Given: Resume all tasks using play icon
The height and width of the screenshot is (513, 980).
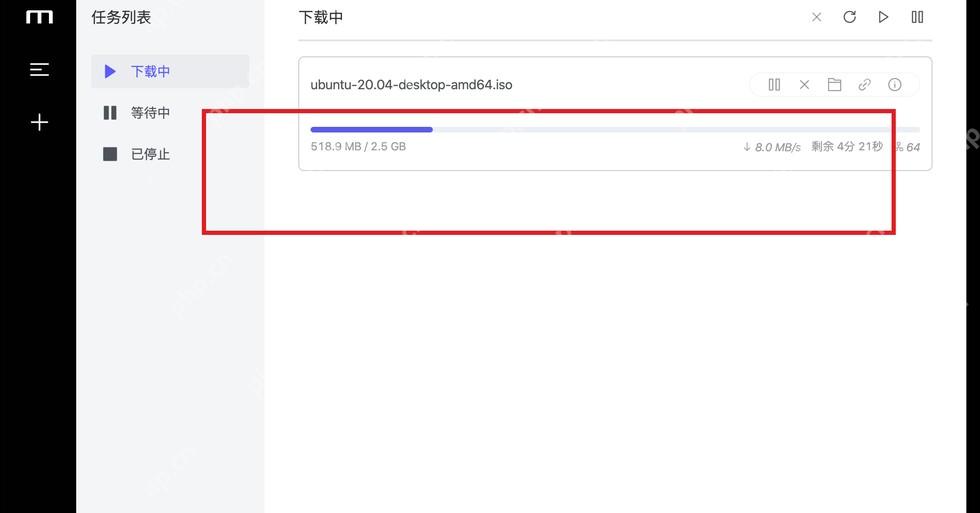Looking at the screenshot, I should [x=883, y=17].
